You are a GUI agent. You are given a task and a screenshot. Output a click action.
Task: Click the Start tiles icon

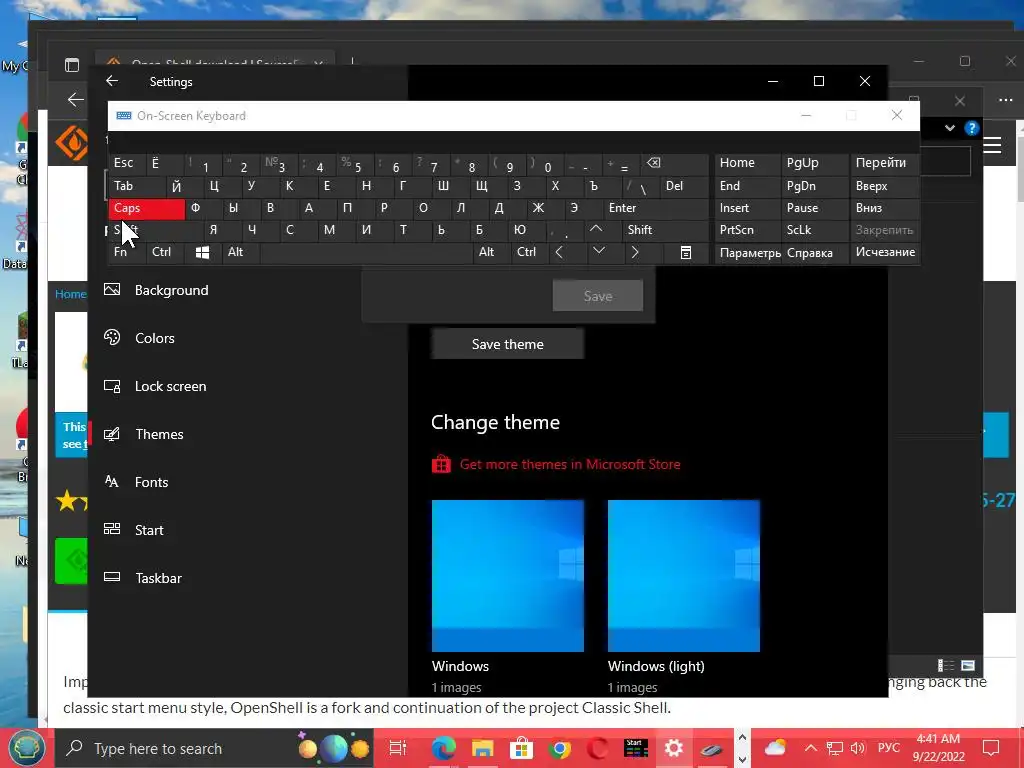(x=112, y=529)
